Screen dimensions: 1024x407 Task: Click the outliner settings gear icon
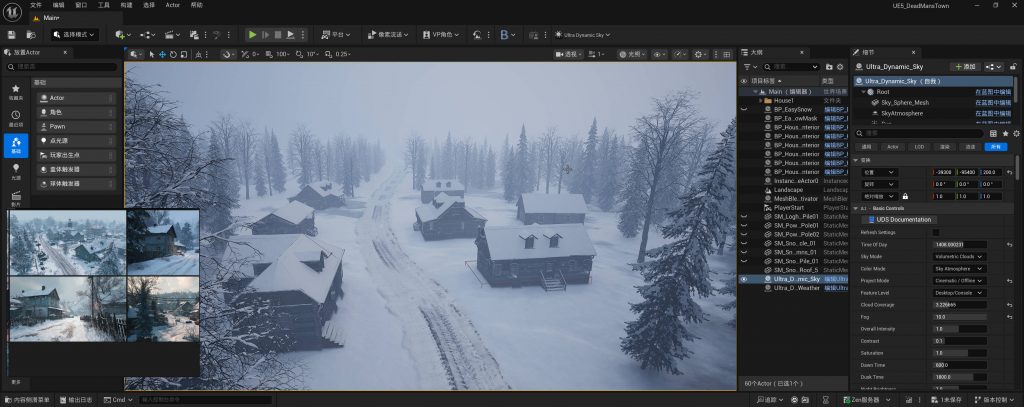tap(840, 67)
